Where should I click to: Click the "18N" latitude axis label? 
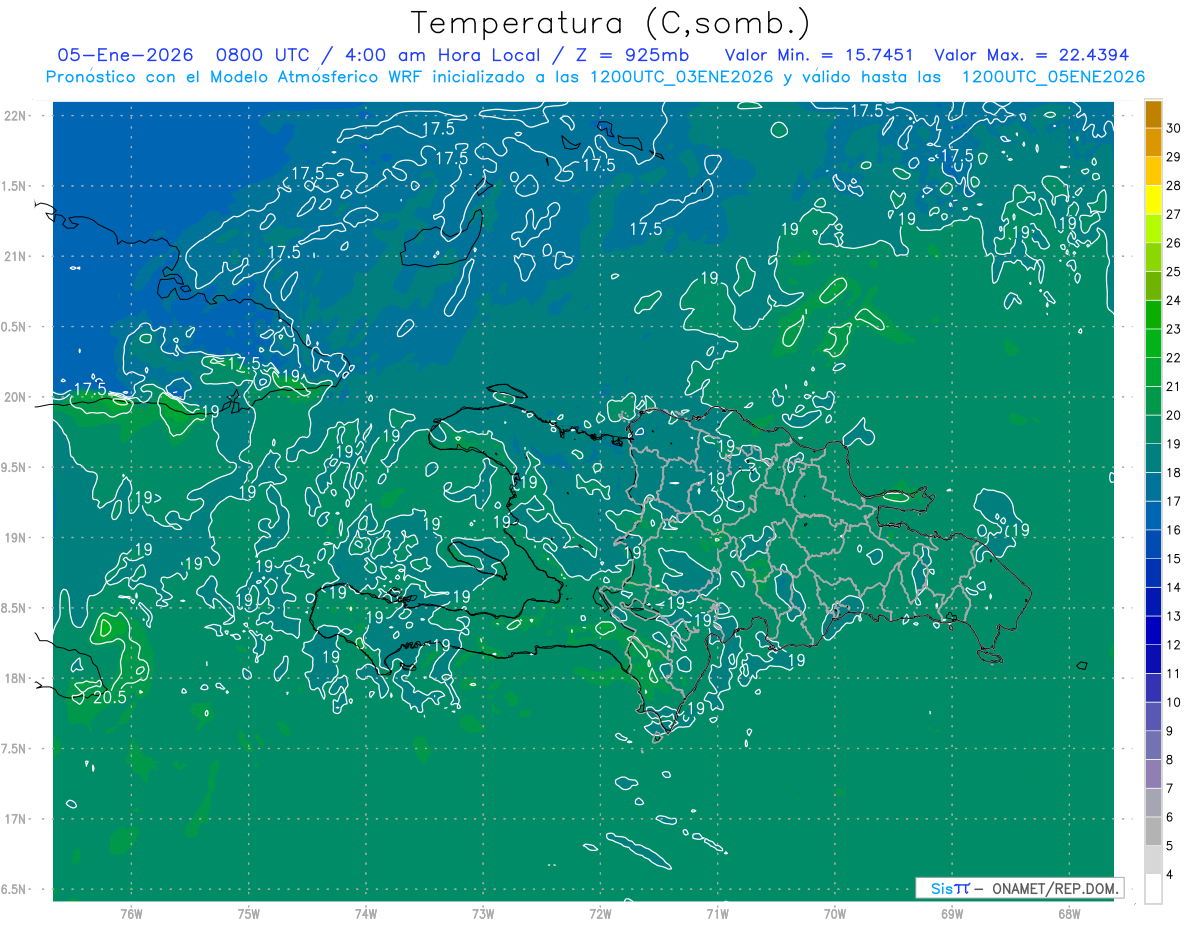pos(14,678)
